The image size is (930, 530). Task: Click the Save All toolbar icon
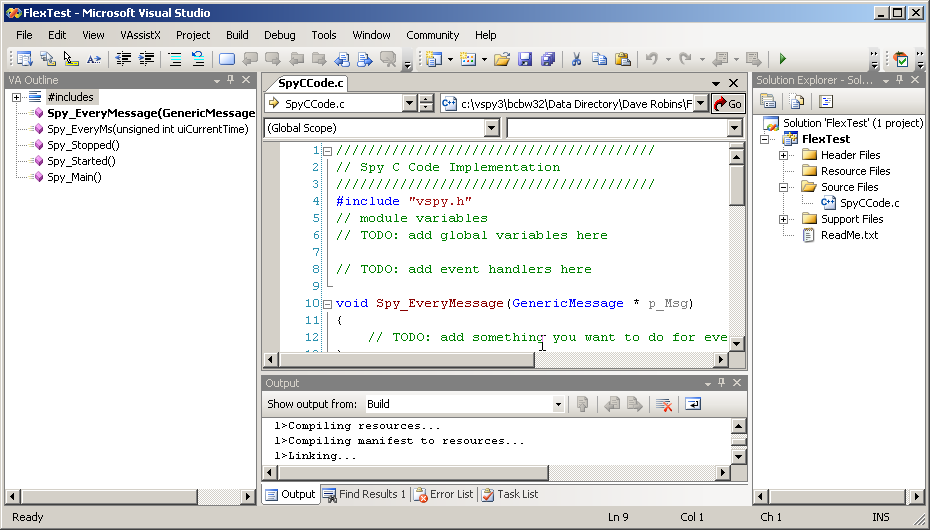pyautogui.click(x=547, y=59)
